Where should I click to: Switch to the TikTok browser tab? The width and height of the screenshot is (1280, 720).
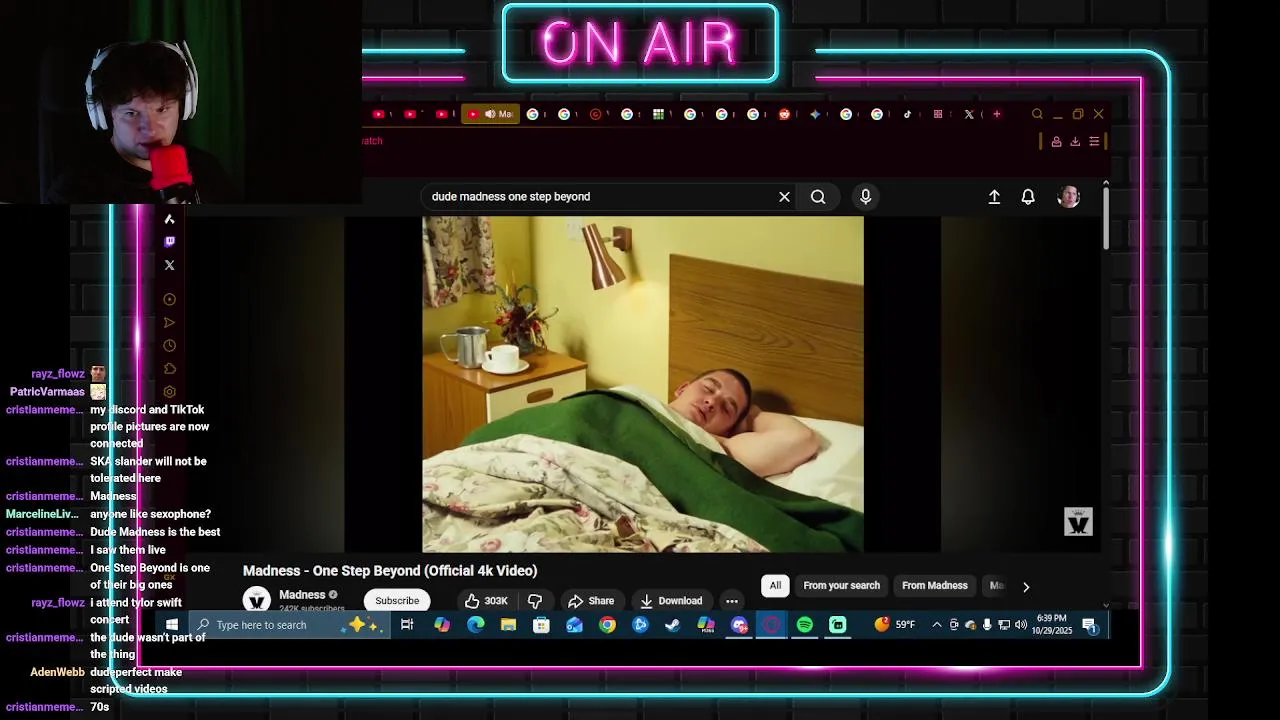(x=907, y=114)
